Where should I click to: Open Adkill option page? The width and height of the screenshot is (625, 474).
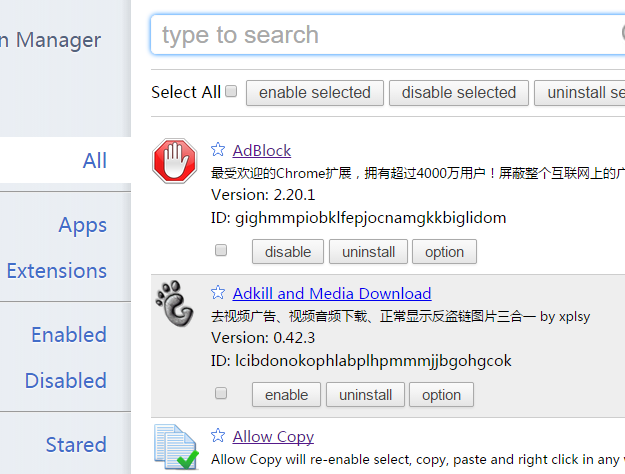(442, 395)
